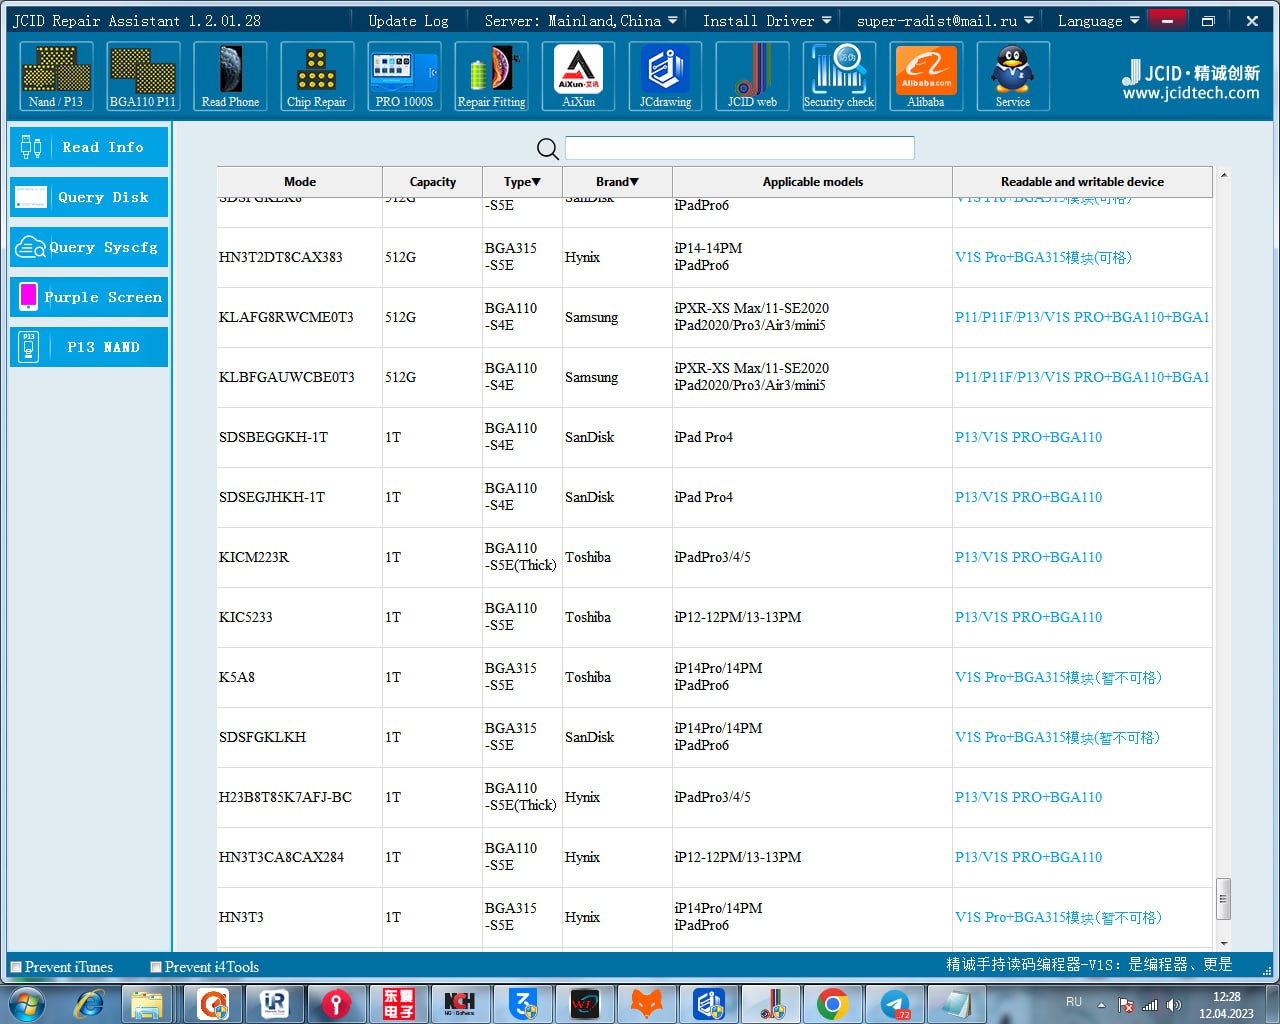Open the Update Log menu

[408, 20]
